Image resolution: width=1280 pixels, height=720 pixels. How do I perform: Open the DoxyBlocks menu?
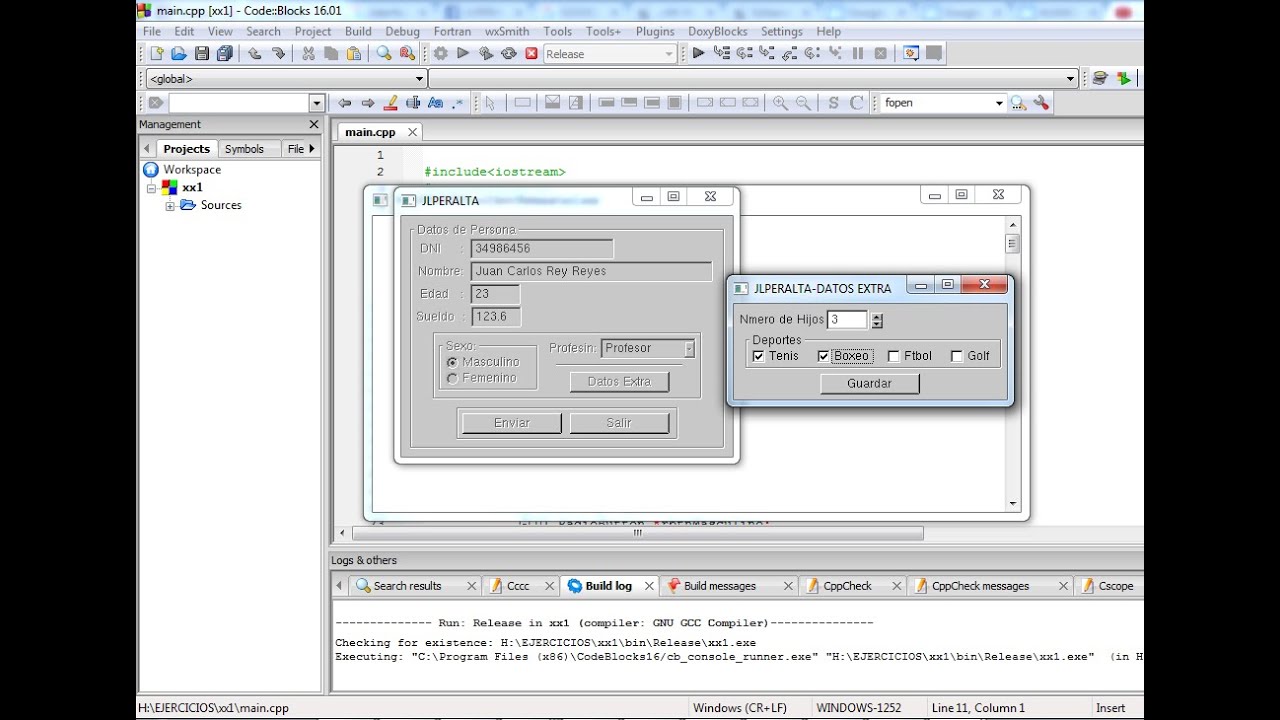(718, 31)
